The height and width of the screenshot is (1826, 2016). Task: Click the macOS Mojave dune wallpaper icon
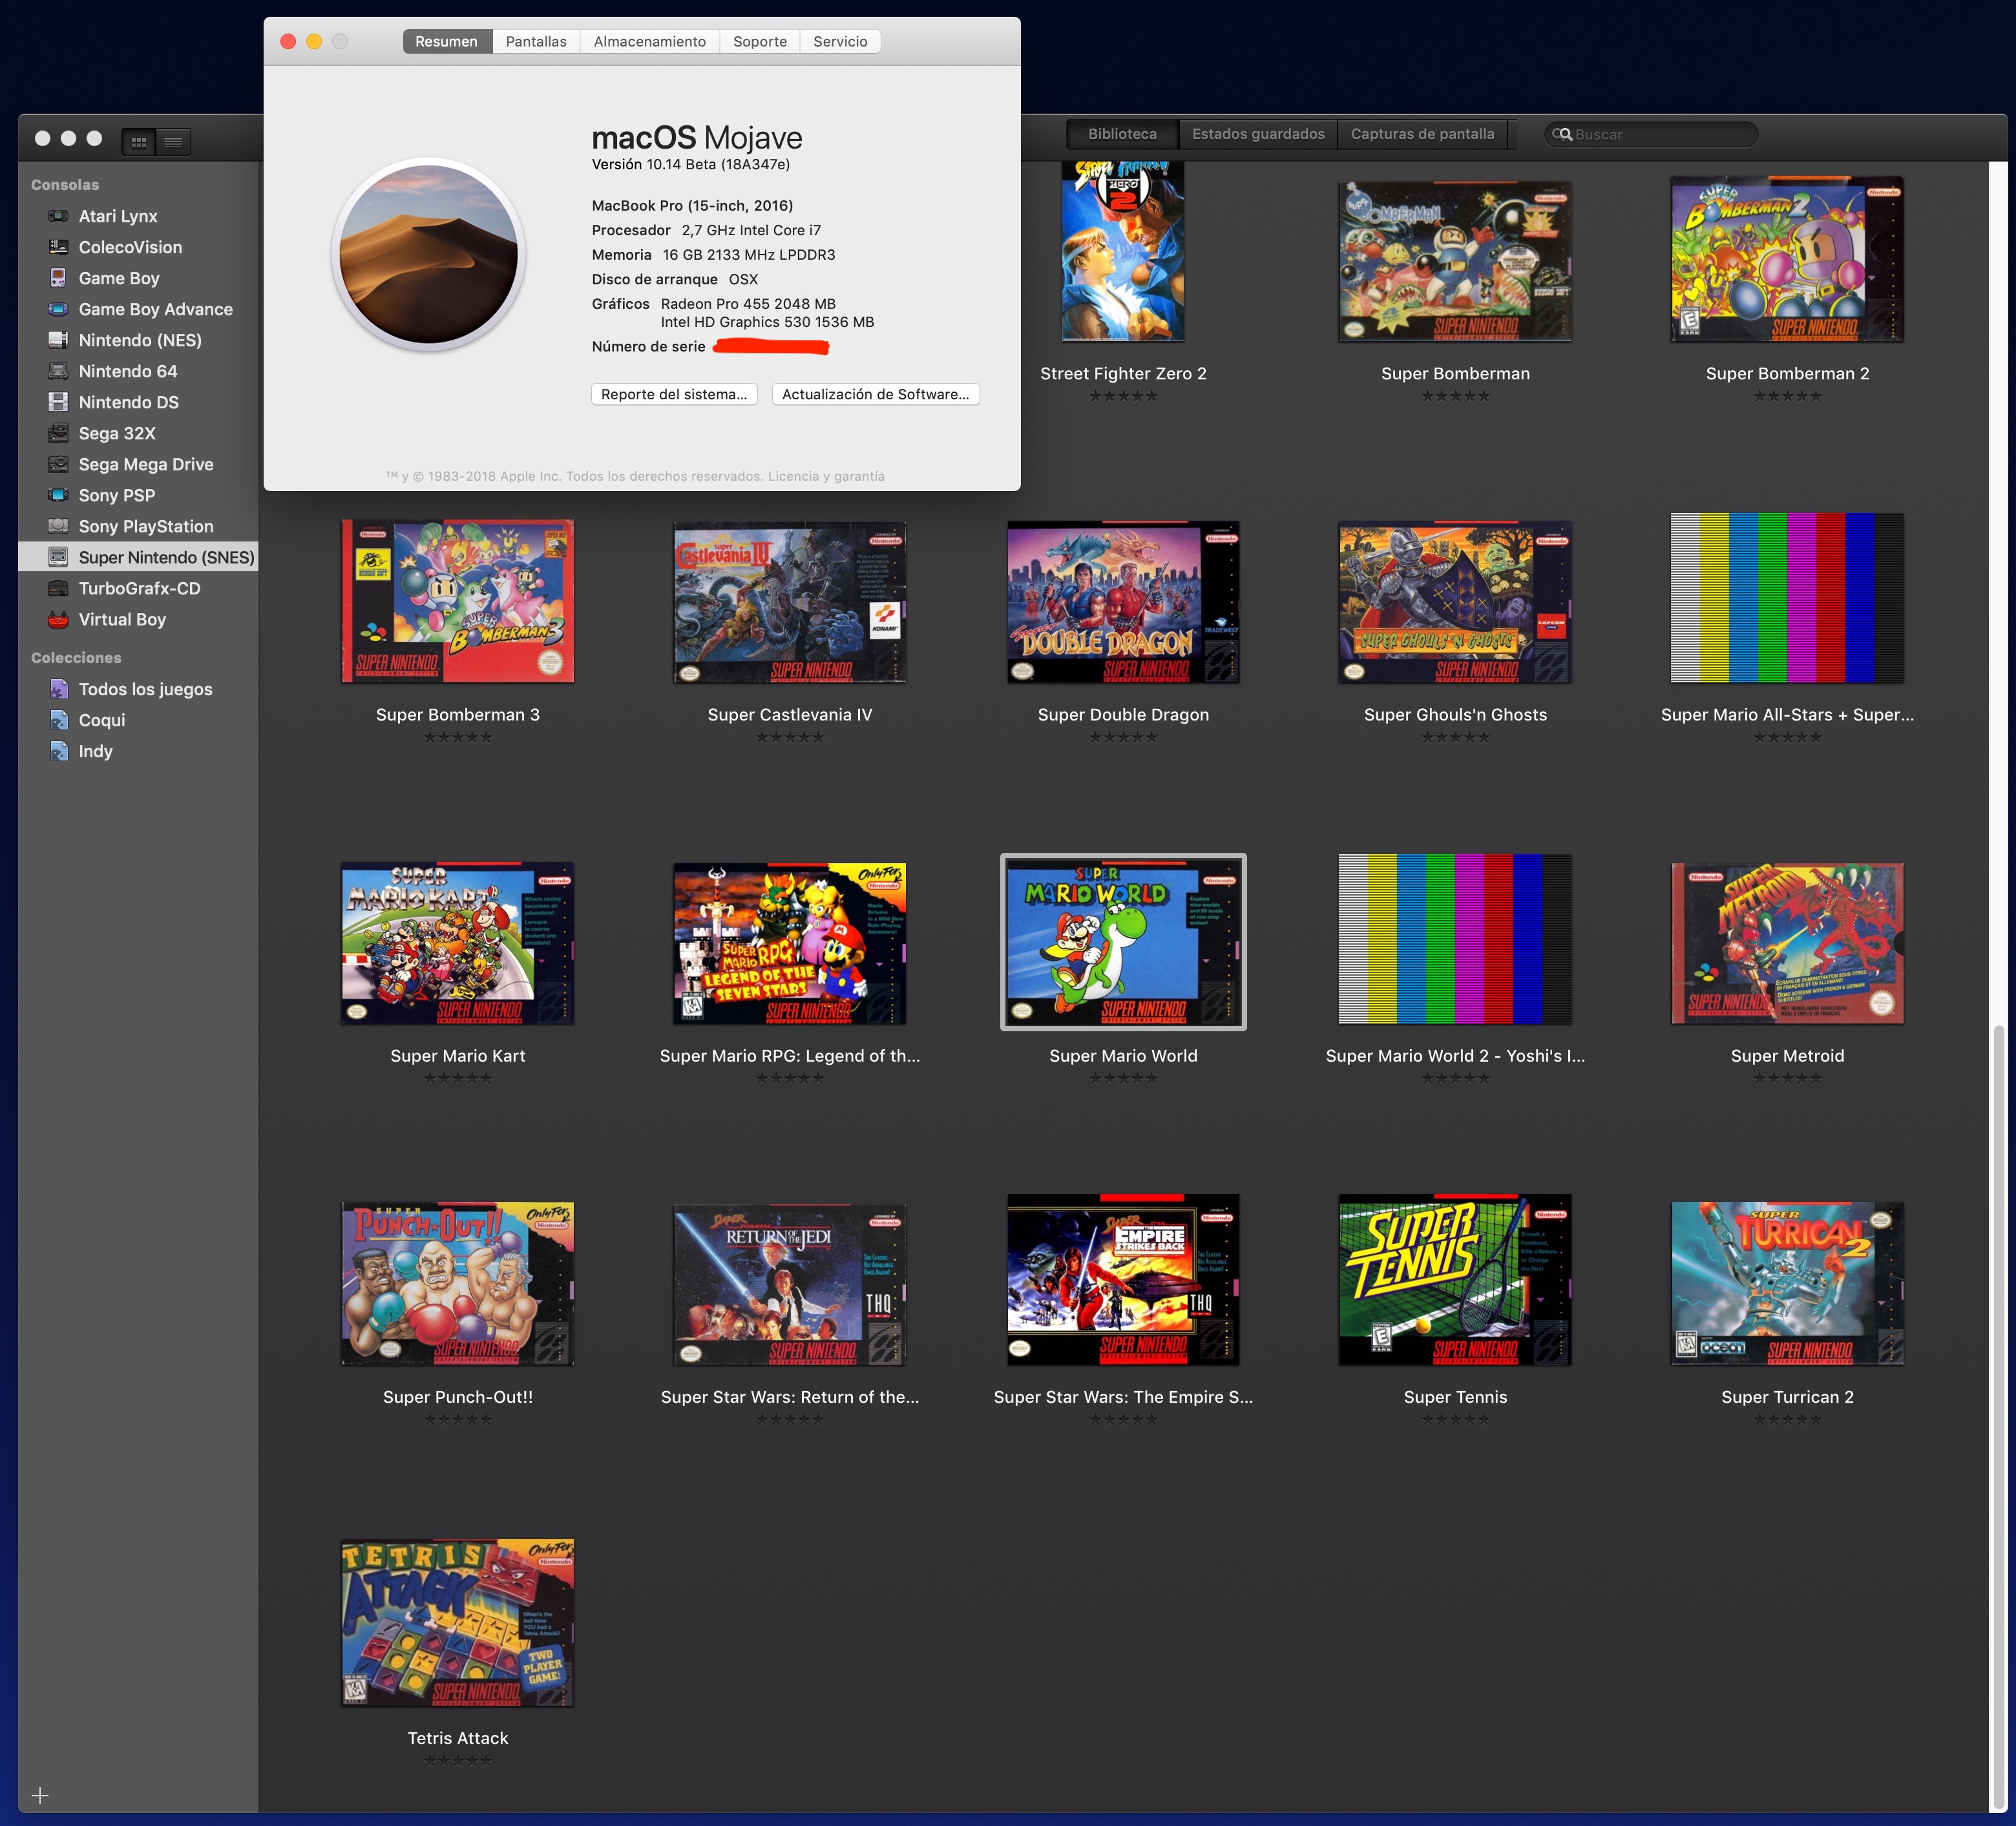click(428, 254)
